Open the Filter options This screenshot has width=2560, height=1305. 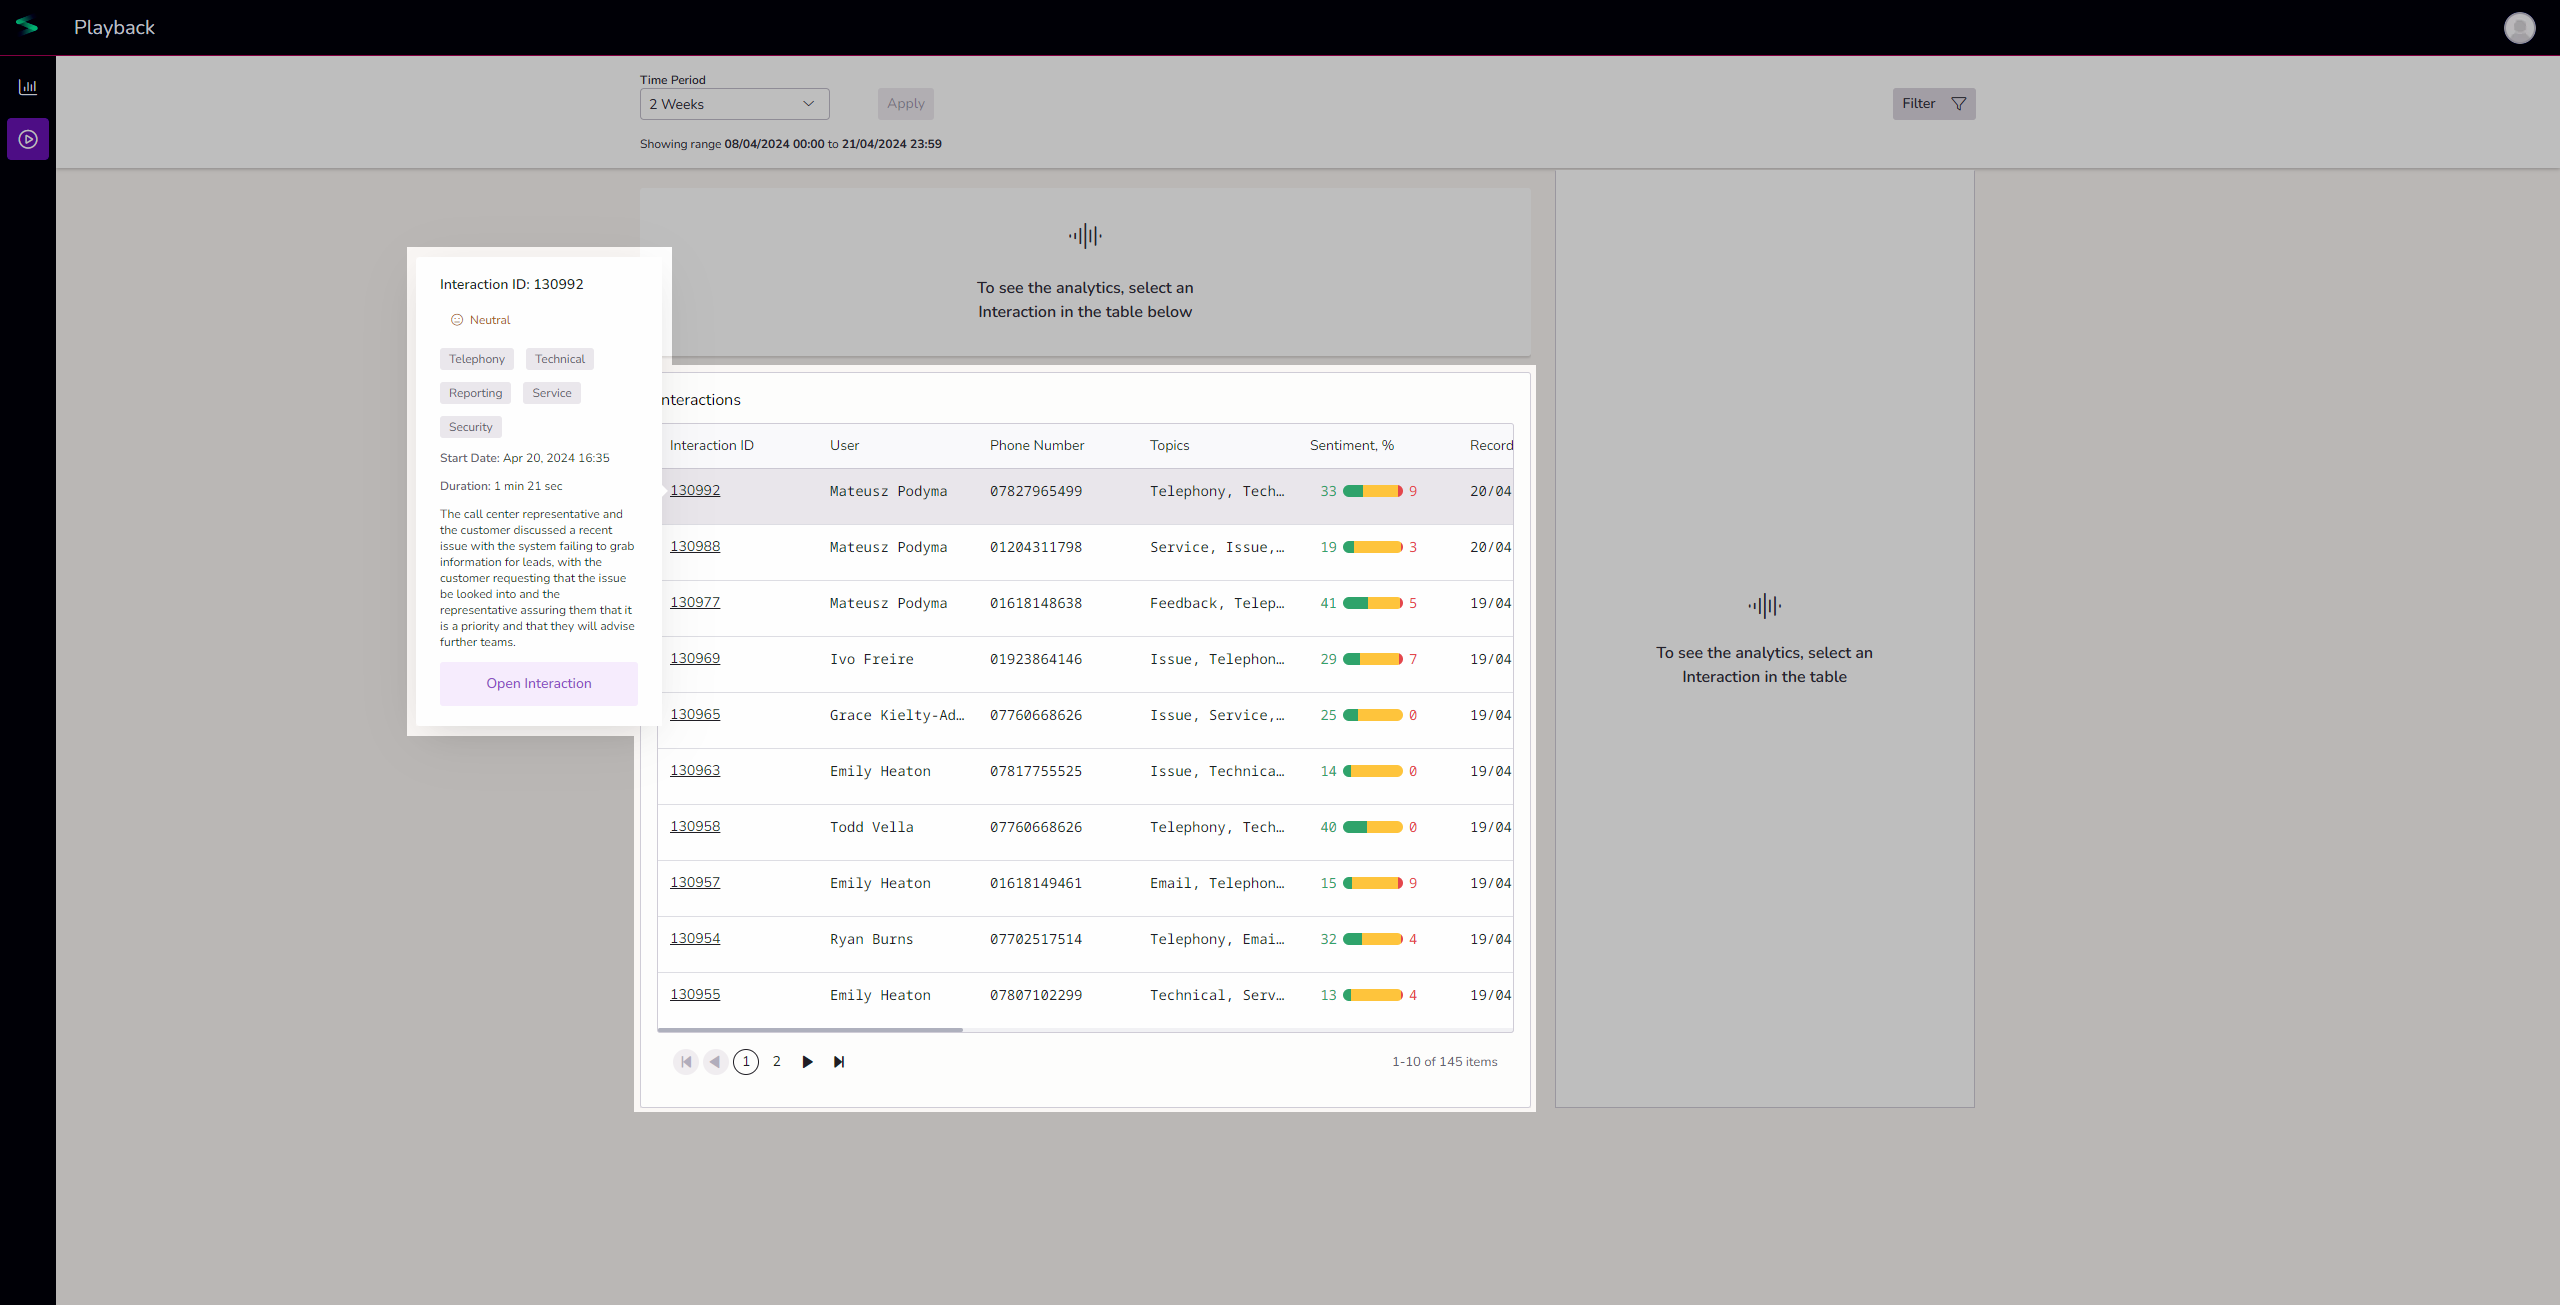click(1933, 104)
